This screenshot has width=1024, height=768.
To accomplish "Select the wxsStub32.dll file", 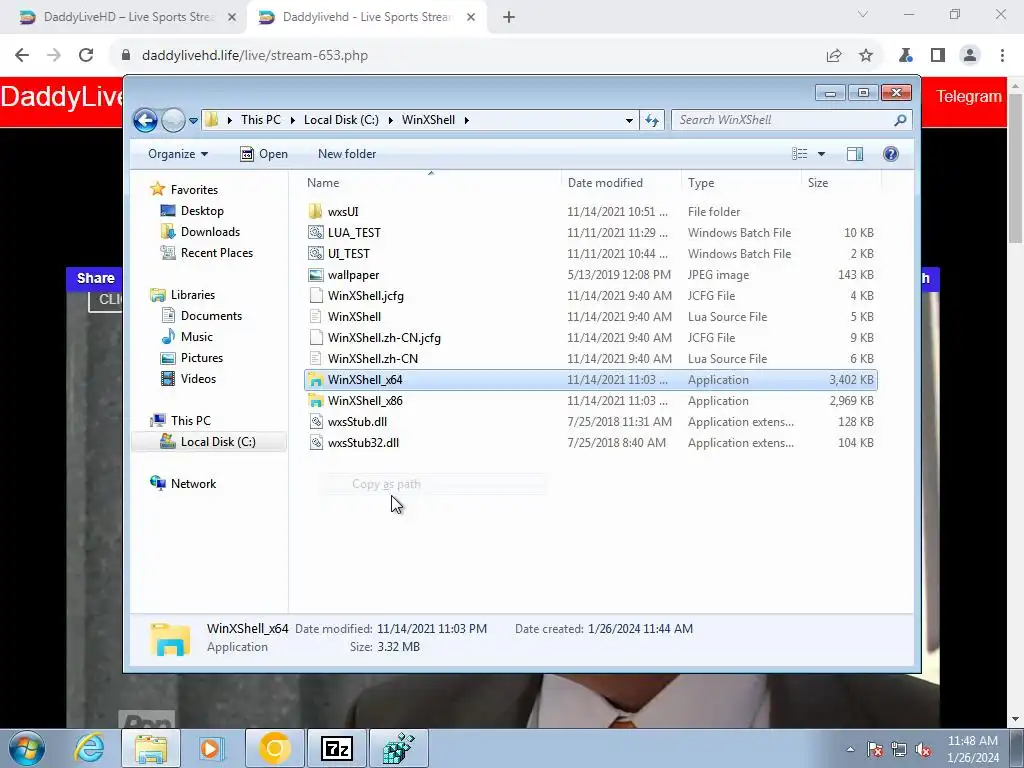I will 590,443.
